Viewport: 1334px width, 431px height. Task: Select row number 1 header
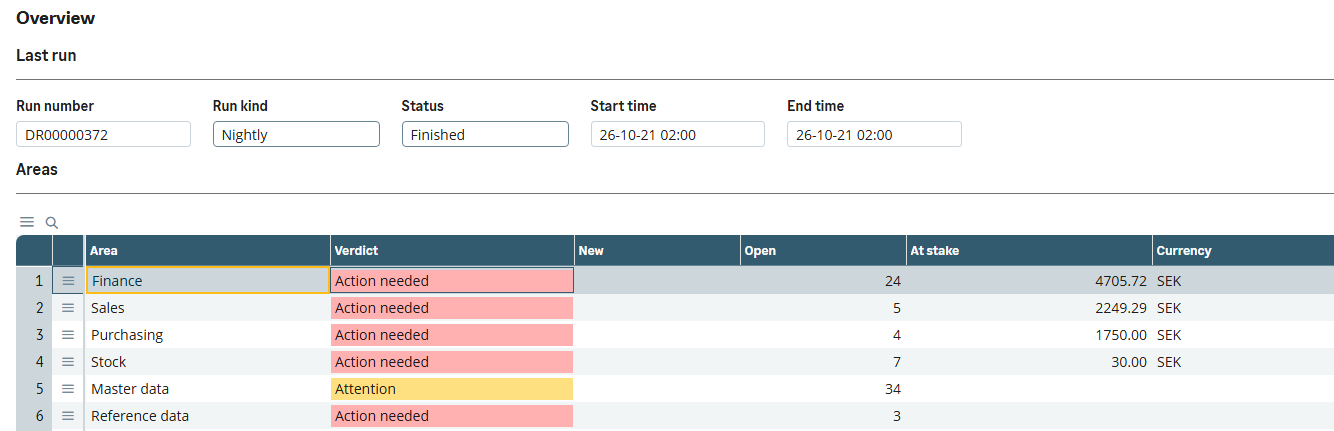(34, 281)
